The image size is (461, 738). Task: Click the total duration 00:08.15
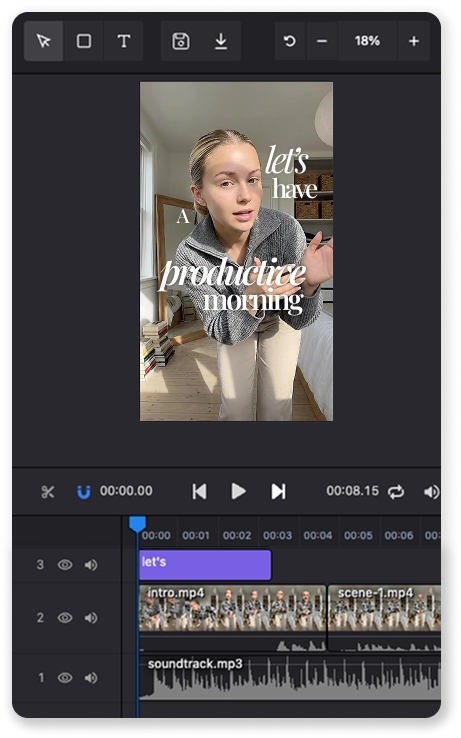[353, 491]
